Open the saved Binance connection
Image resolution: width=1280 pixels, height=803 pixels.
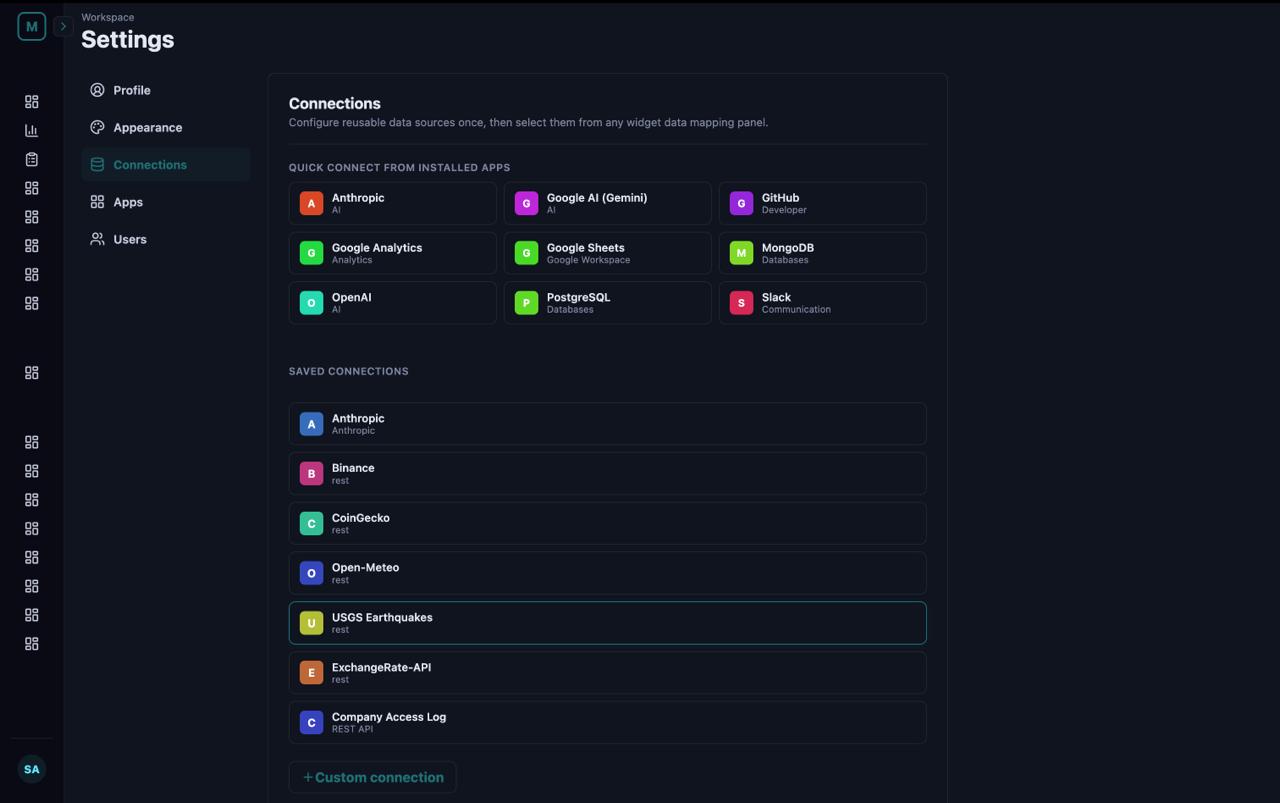607,474
